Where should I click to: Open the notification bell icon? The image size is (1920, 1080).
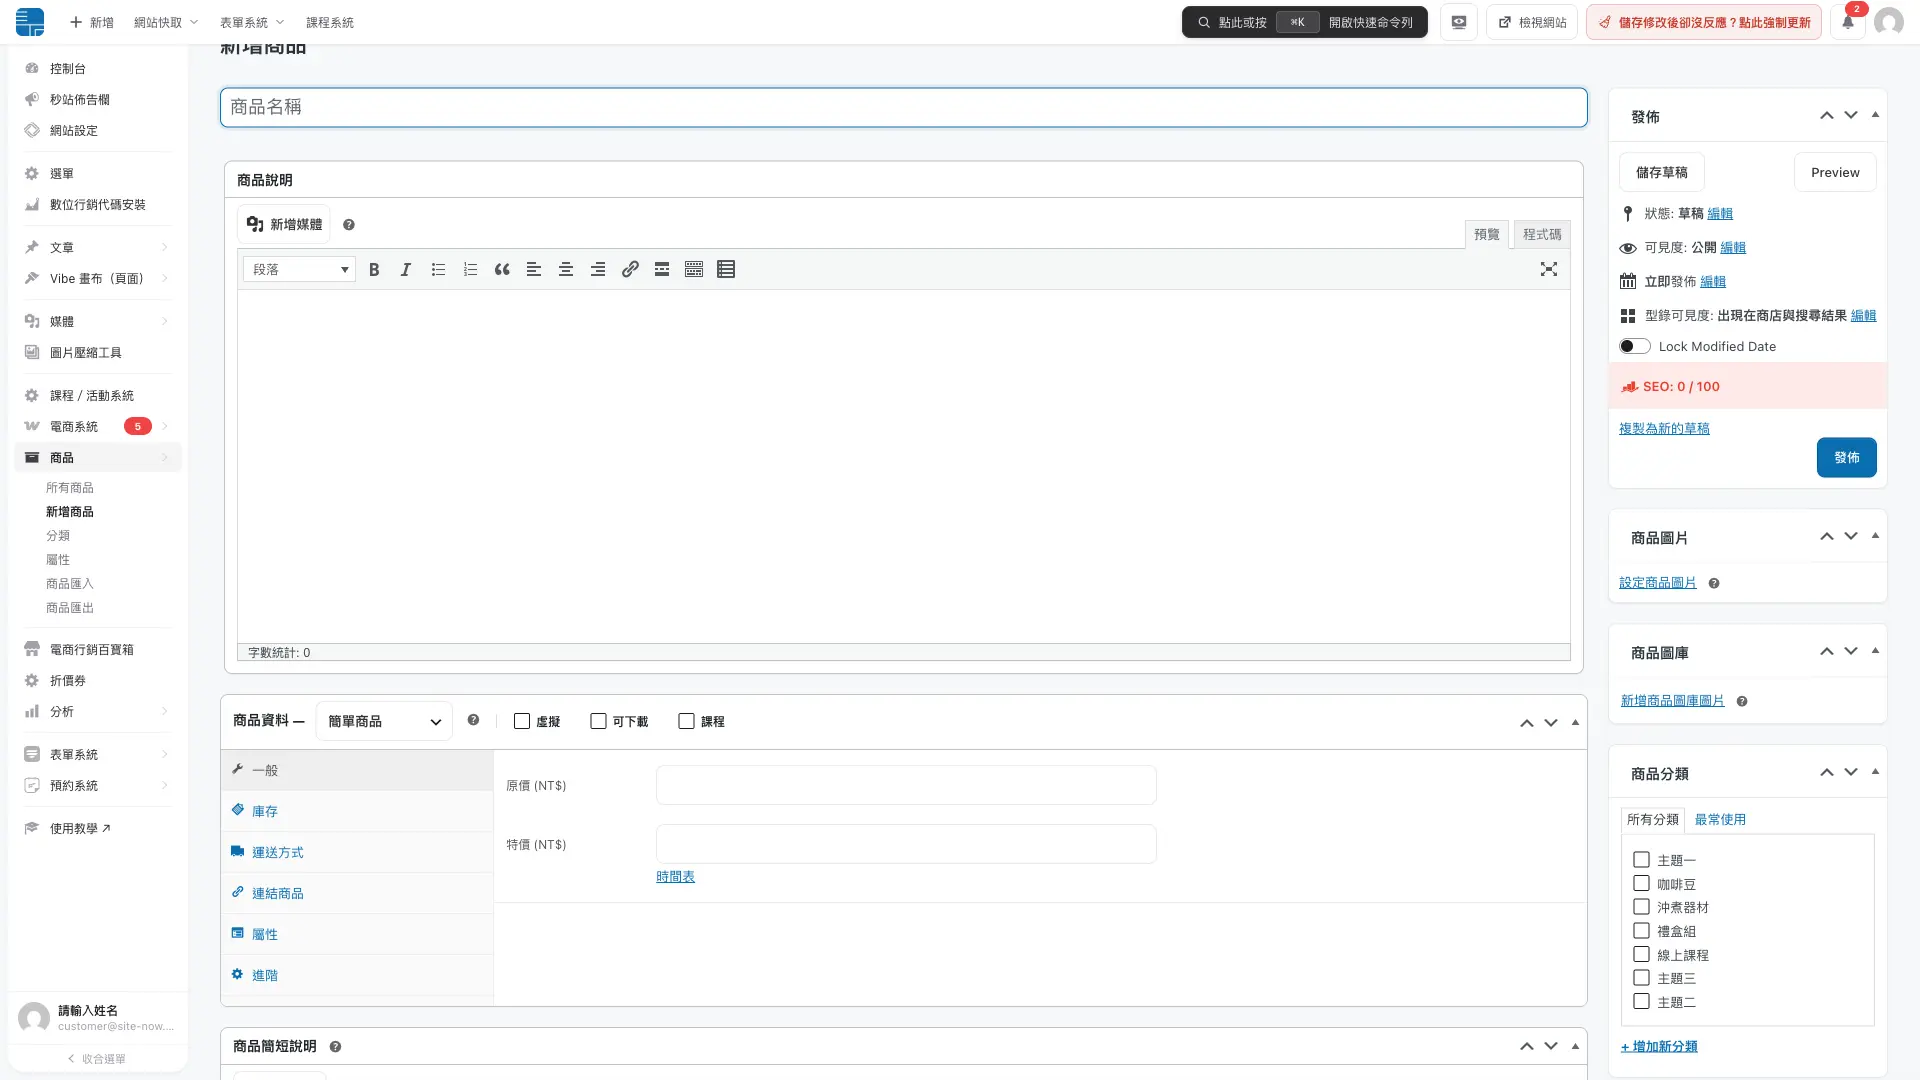[1848, 22]
